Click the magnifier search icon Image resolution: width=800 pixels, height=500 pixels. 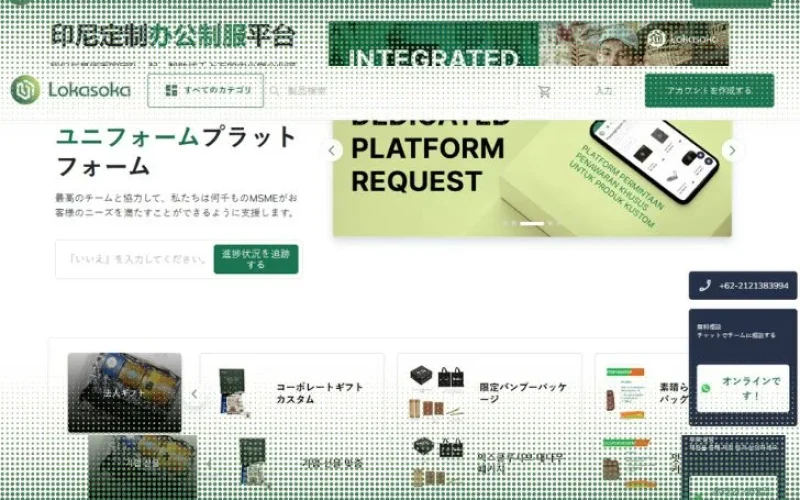[274, 91]
